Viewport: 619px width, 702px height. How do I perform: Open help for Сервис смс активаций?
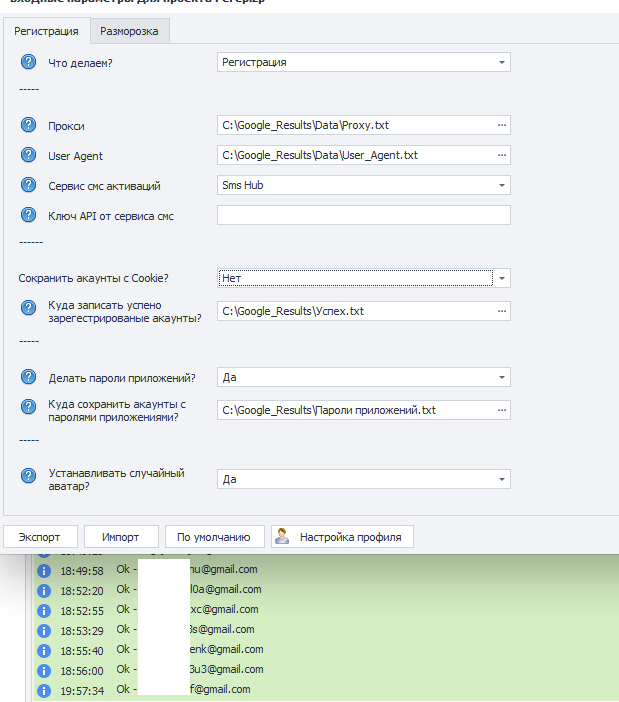pyautogui.click(x=28, y=185)
